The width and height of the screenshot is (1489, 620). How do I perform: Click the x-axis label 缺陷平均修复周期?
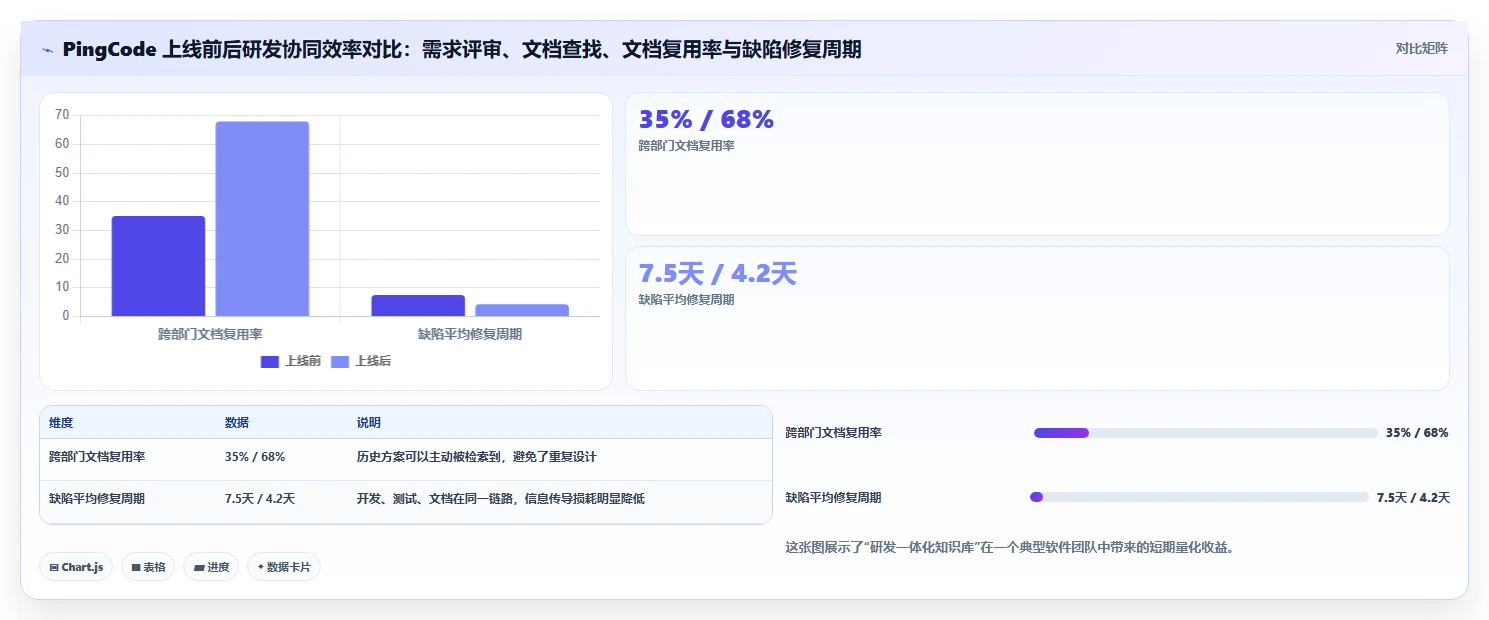point(470,334)
